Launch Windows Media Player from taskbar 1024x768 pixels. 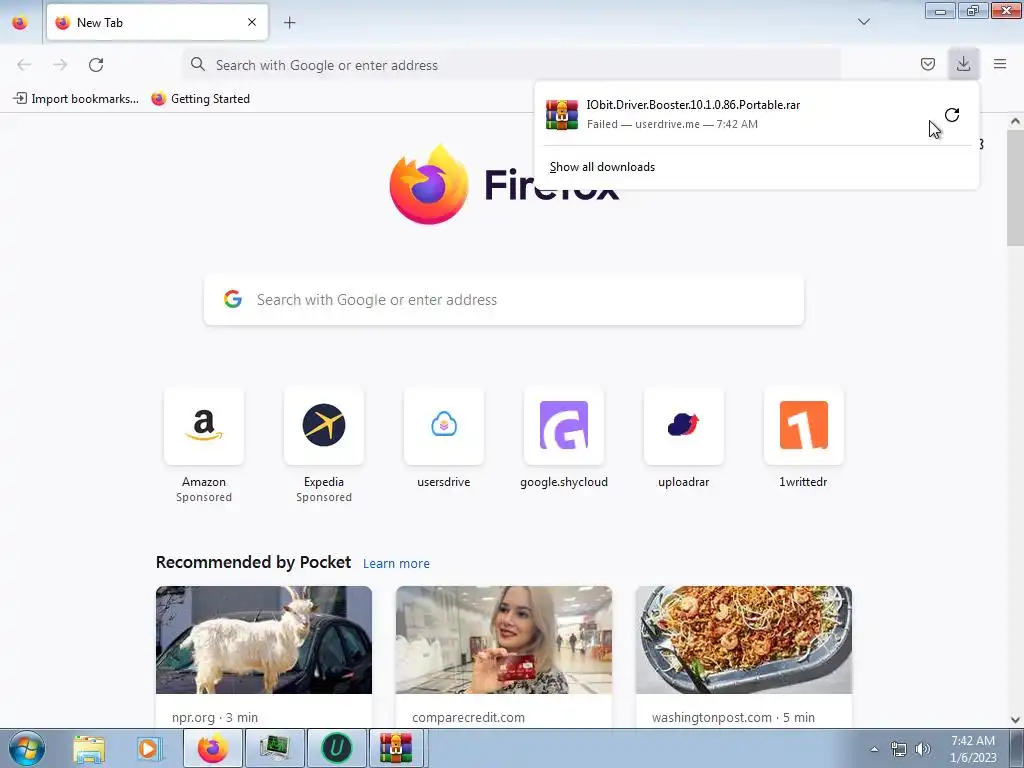pyautogui.click(x=149, y=748)
